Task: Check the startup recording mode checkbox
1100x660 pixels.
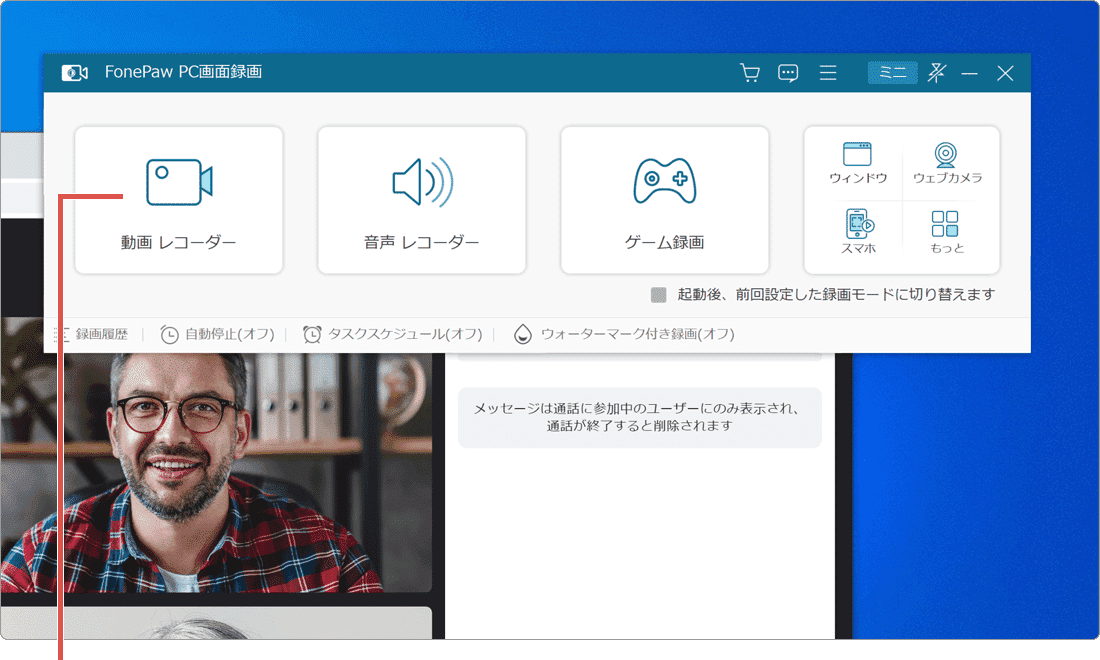Action: (658, 294)
